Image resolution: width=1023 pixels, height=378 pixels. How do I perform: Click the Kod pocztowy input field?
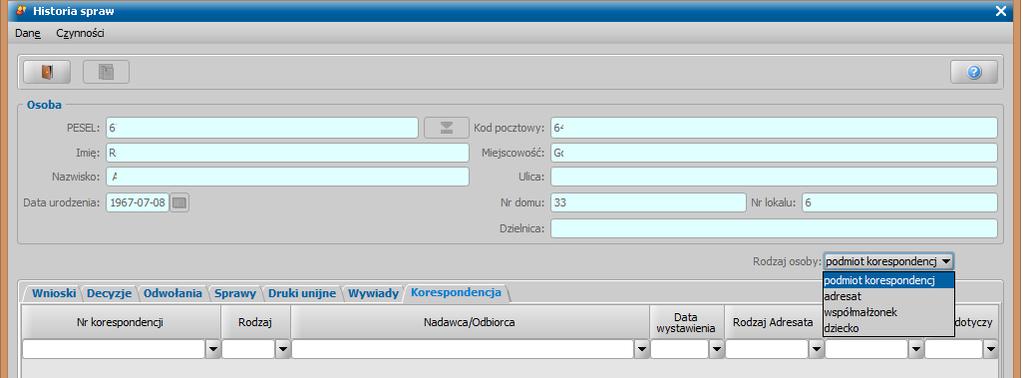[774, 128]
